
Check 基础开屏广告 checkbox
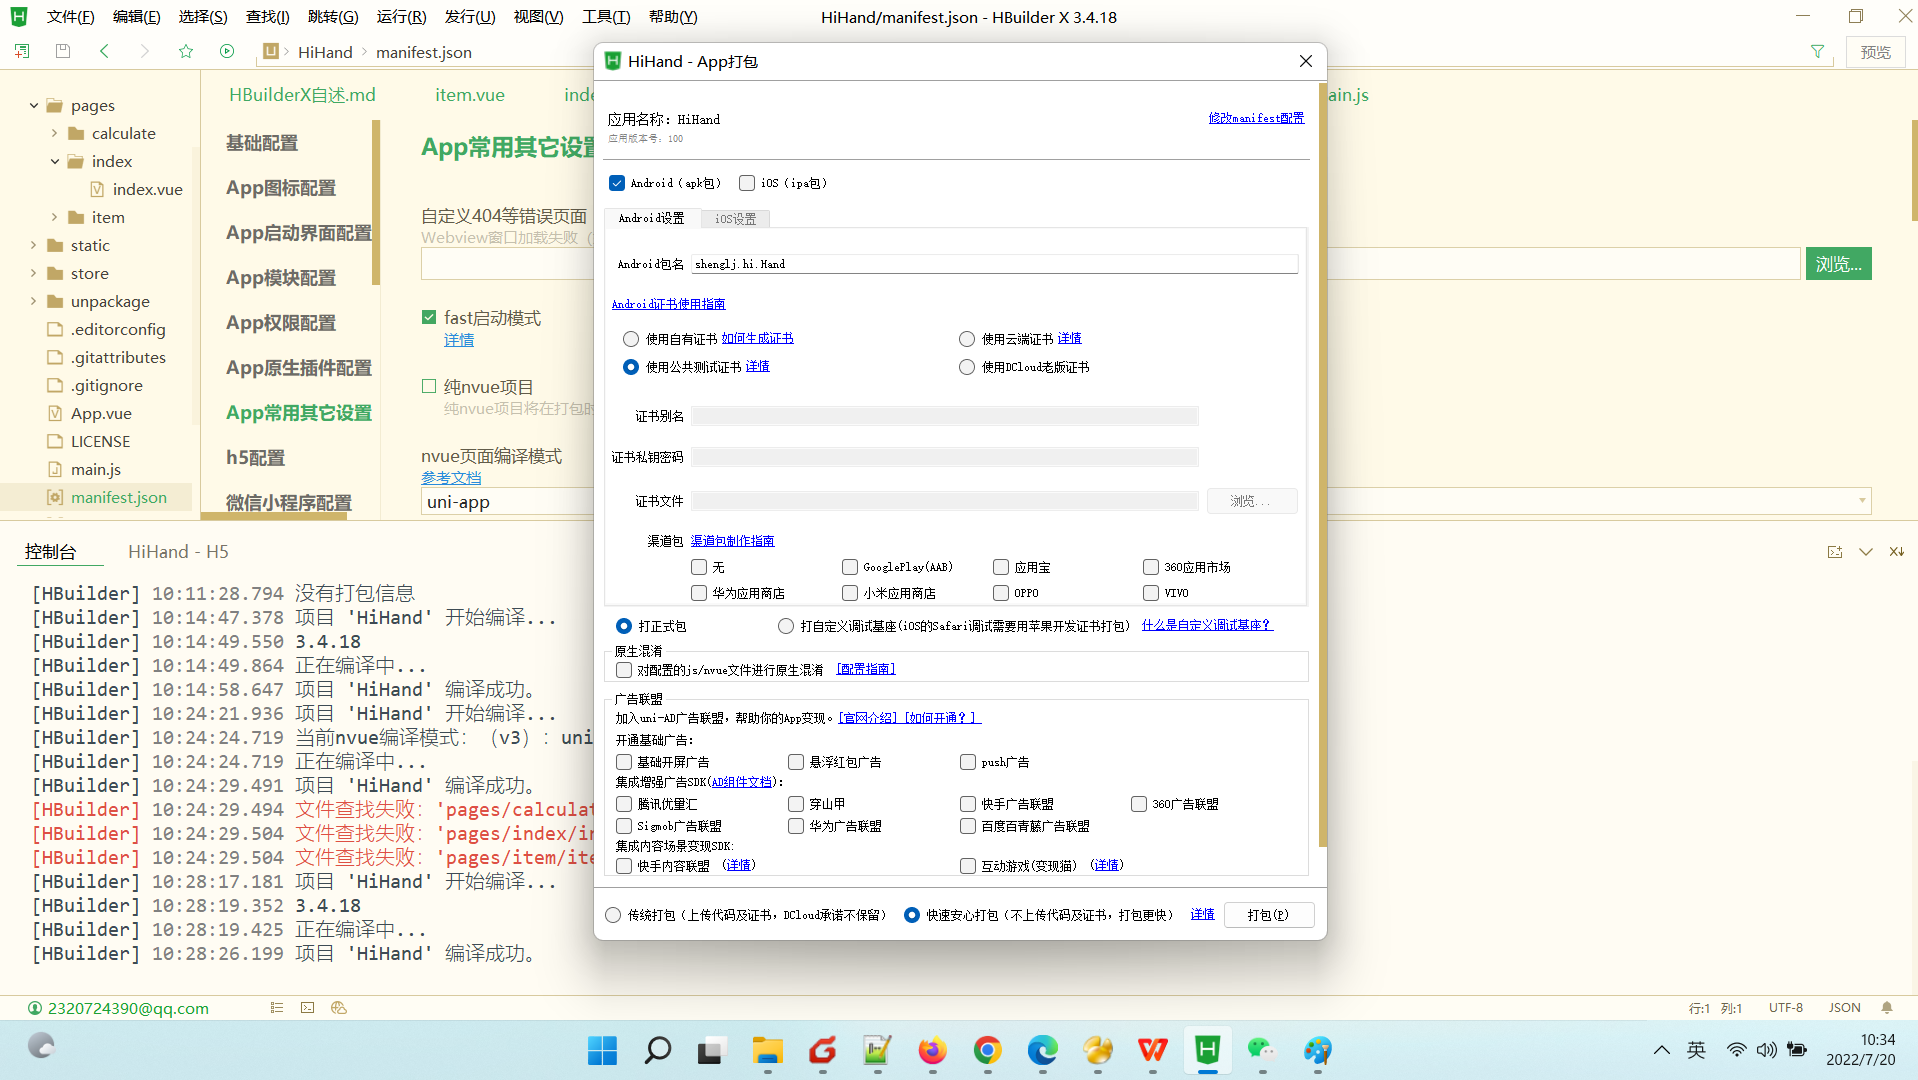[x=624, y=762]
